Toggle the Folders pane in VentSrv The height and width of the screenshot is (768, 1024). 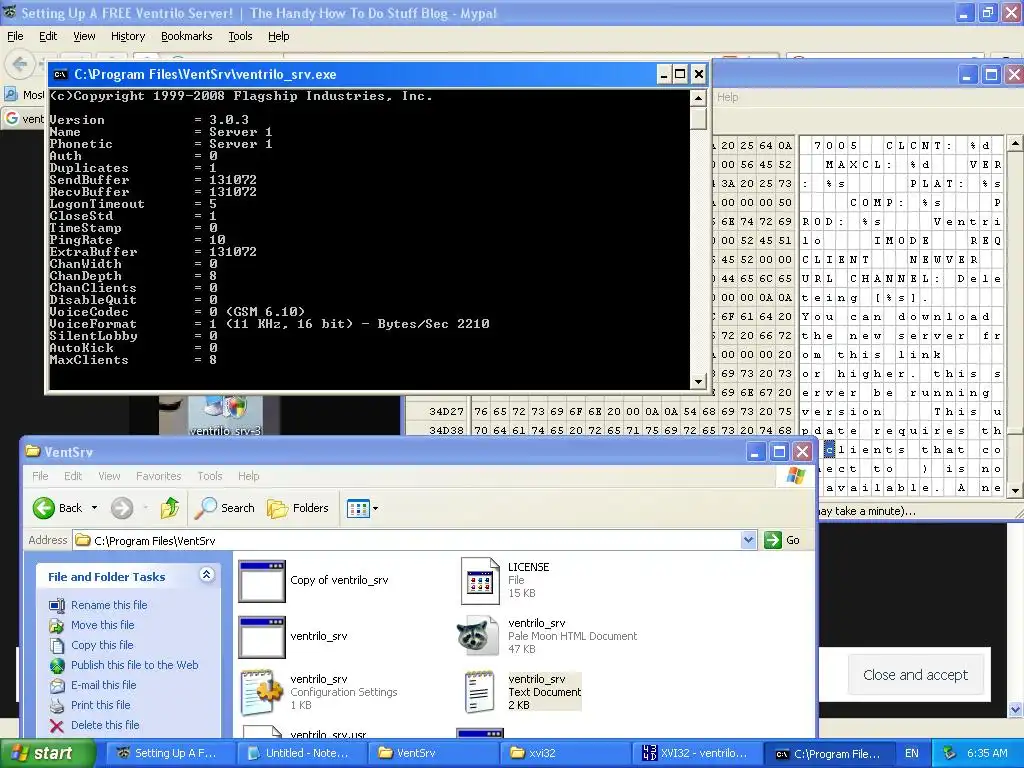click(x=298, y=508)
